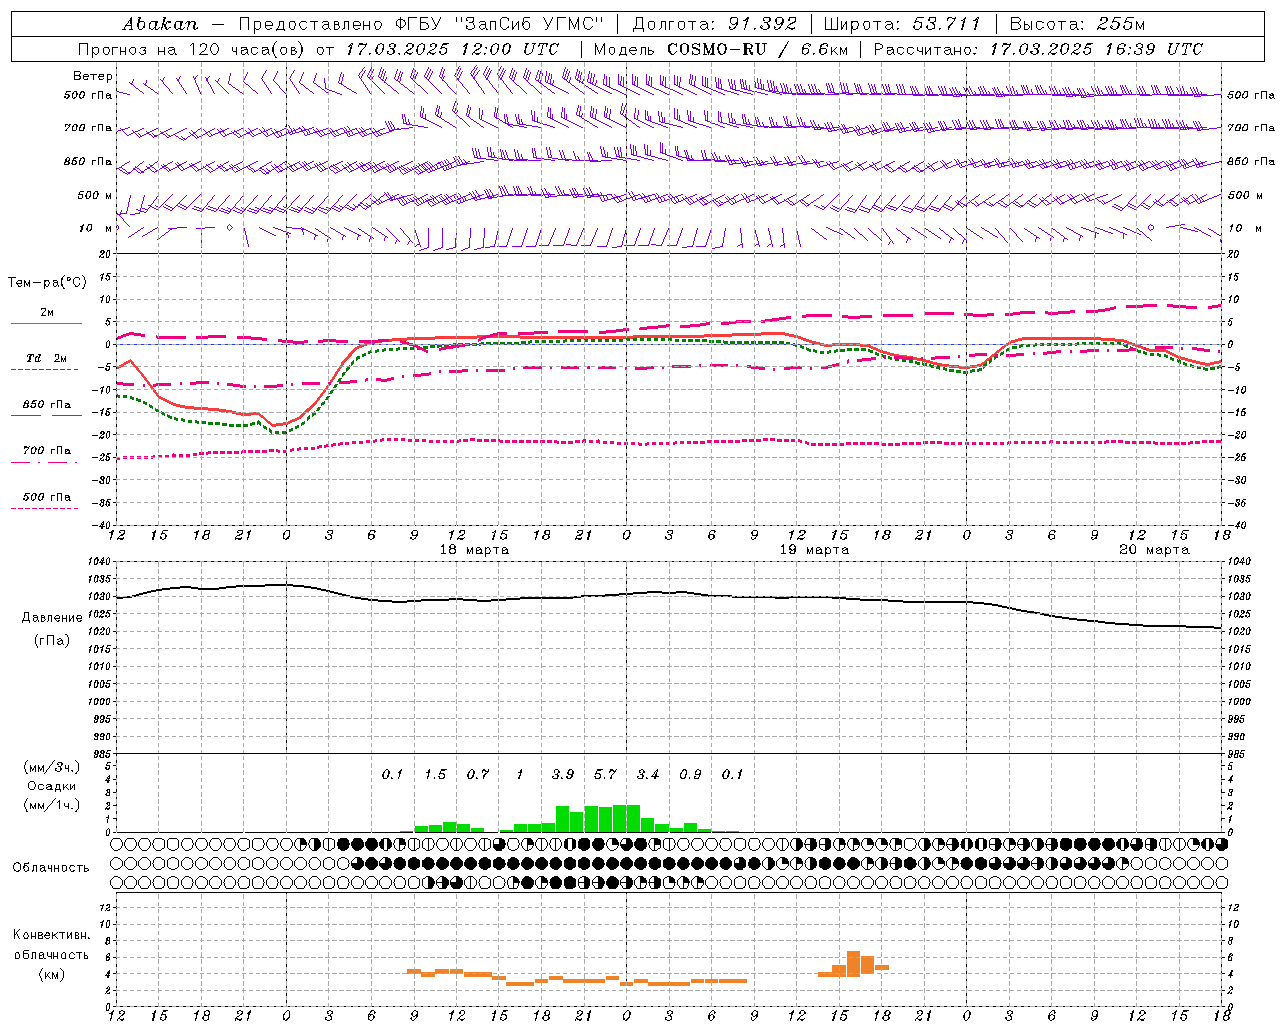Screen dimensions: 1280x1024
Task: Click the (гПа) pressure unit label
Action: pos(52,640)
